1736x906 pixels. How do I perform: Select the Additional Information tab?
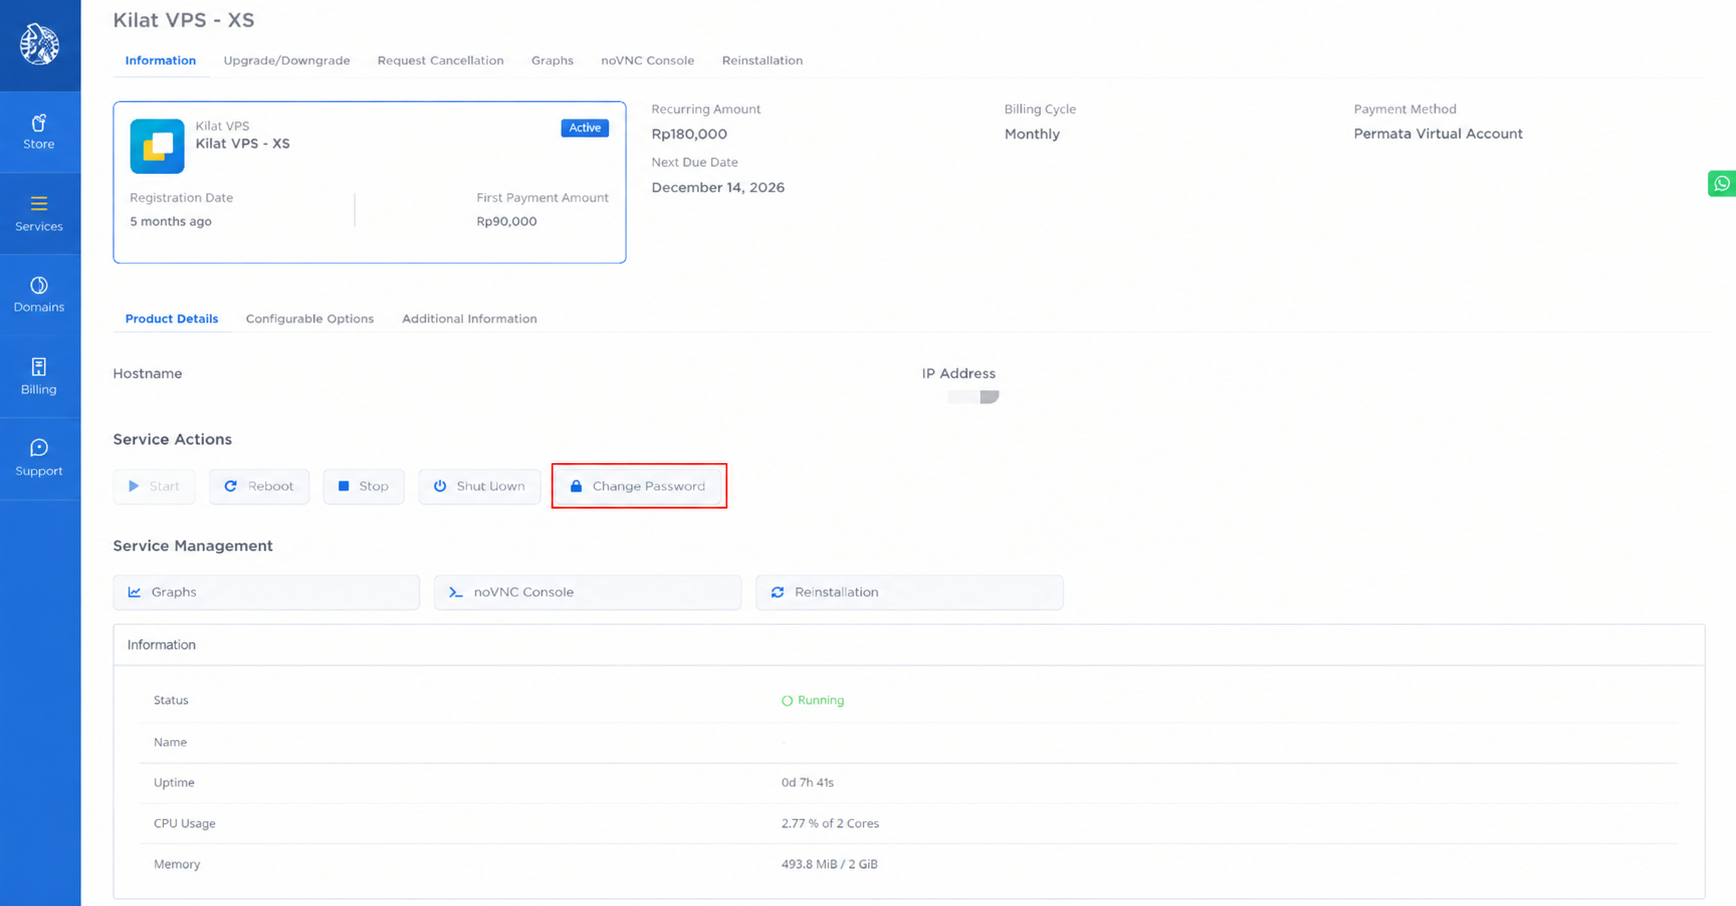click(469, 319)
